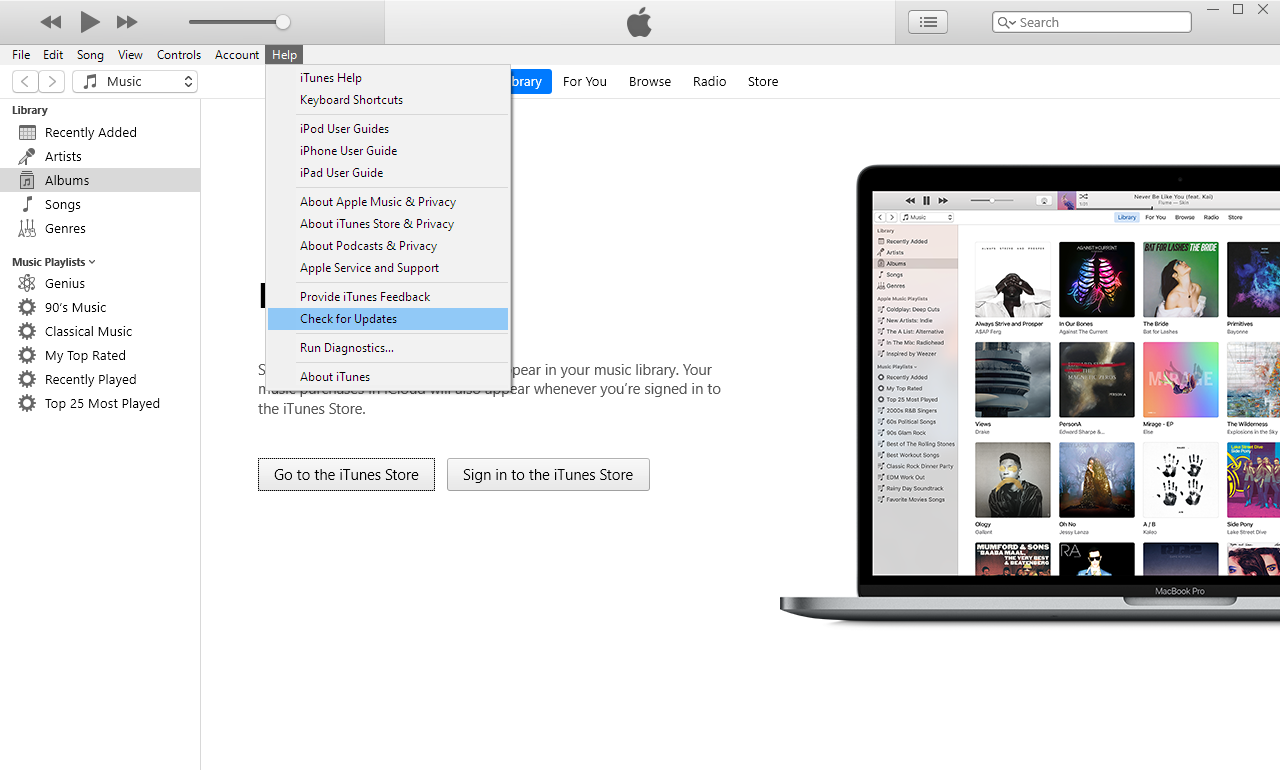The image size is (1280, 770).
Task: Open the File menu
Action: 21,55
